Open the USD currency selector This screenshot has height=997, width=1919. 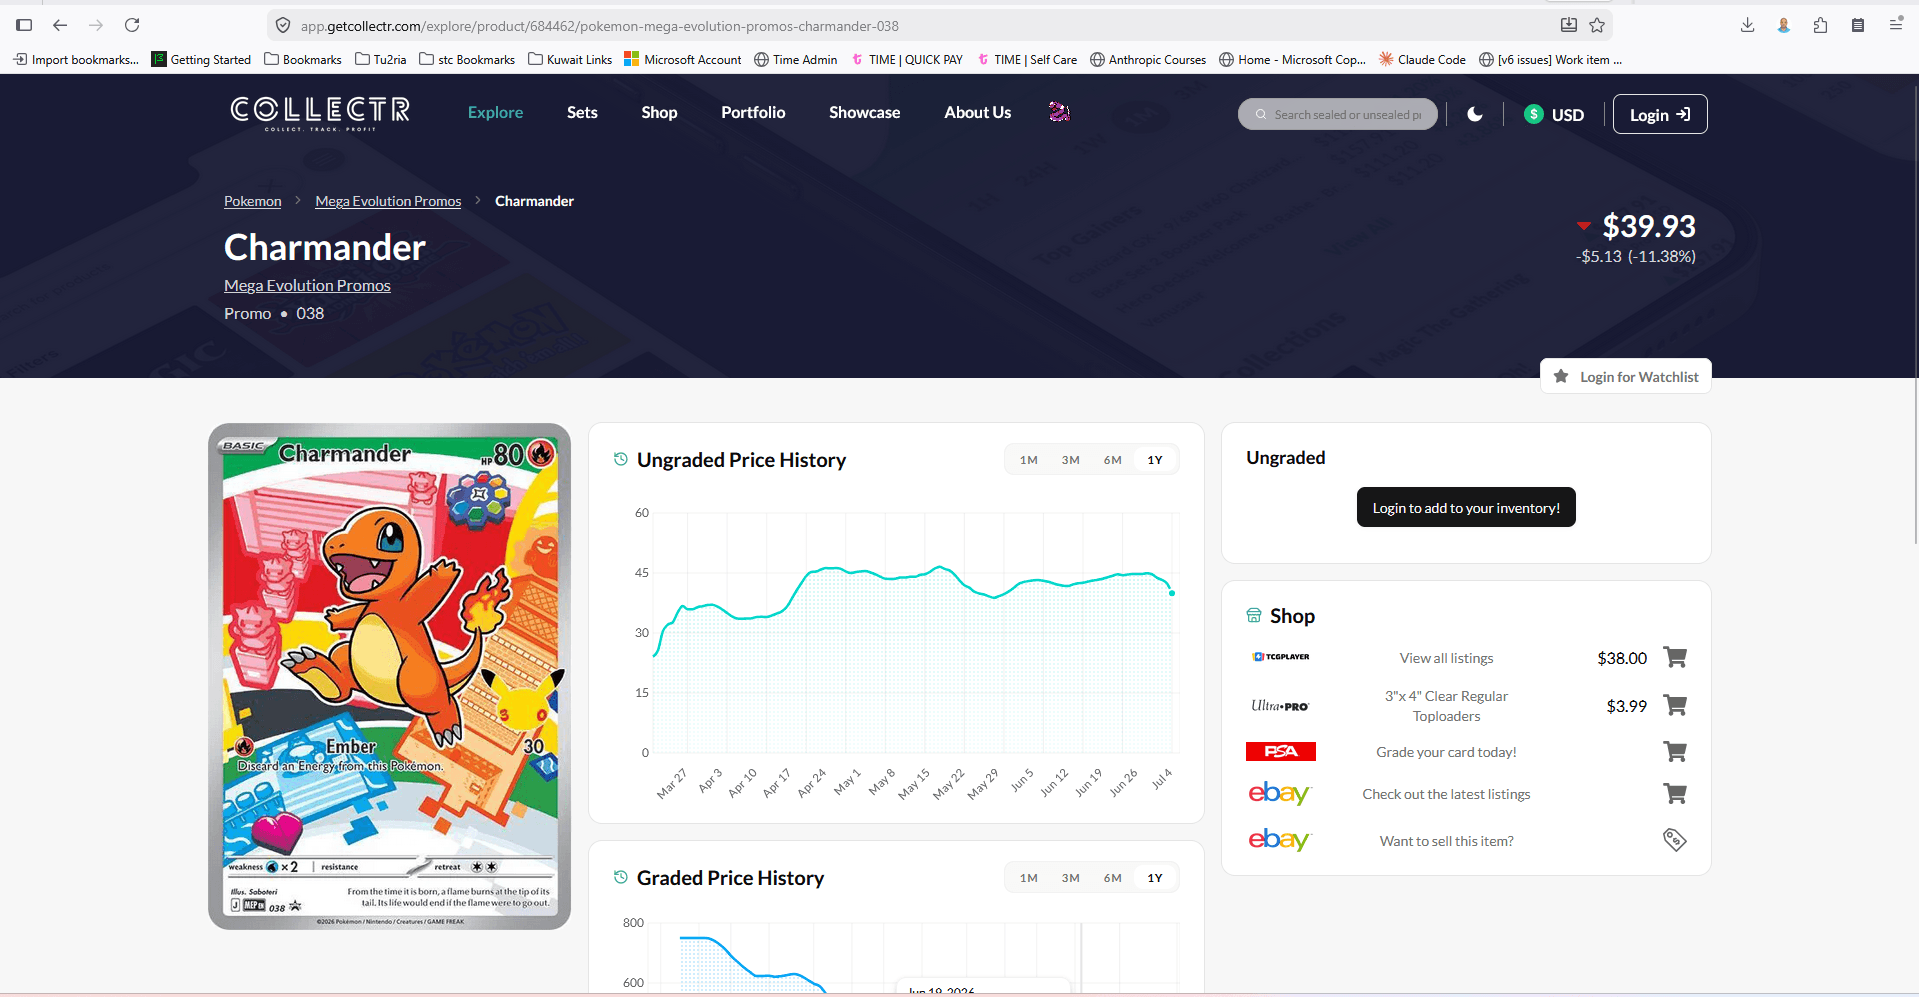(1554, 114)
